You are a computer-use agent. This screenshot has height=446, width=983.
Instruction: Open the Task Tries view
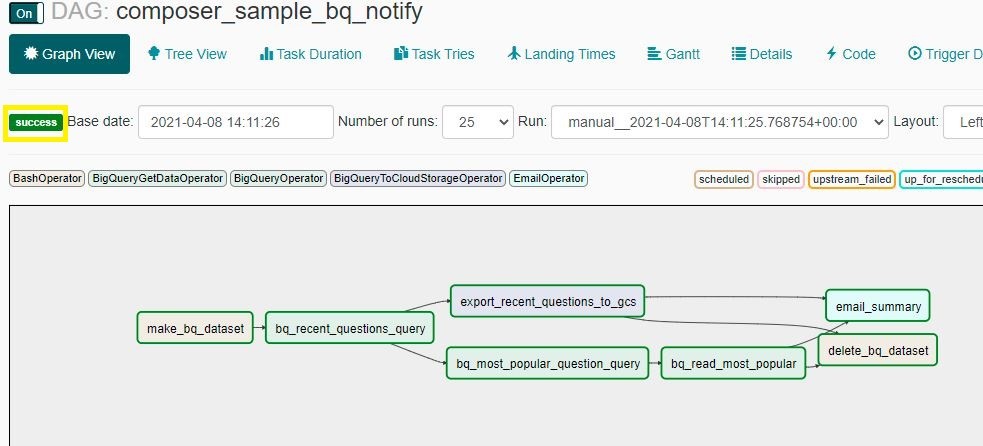pos(434,54)
